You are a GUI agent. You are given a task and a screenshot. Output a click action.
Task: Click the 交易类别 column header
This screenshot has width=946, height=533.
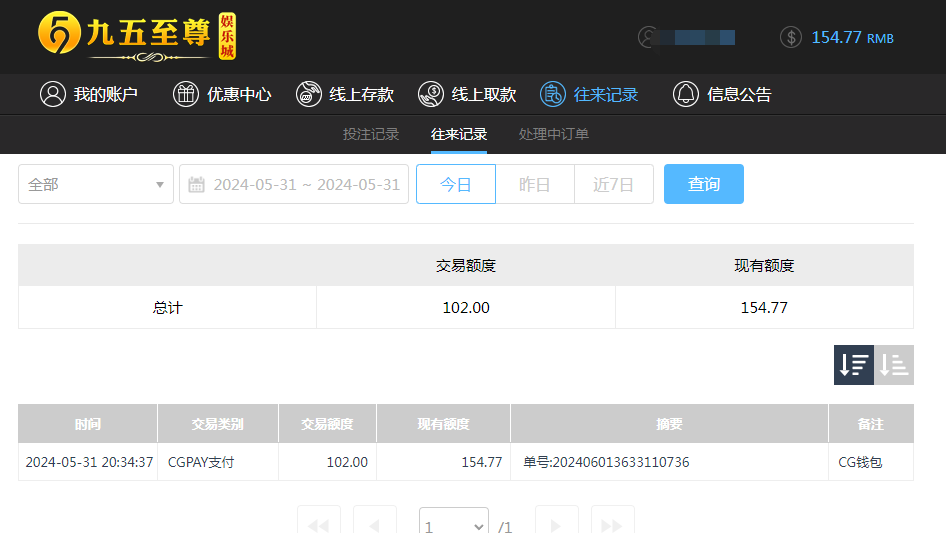click(218, 424)
